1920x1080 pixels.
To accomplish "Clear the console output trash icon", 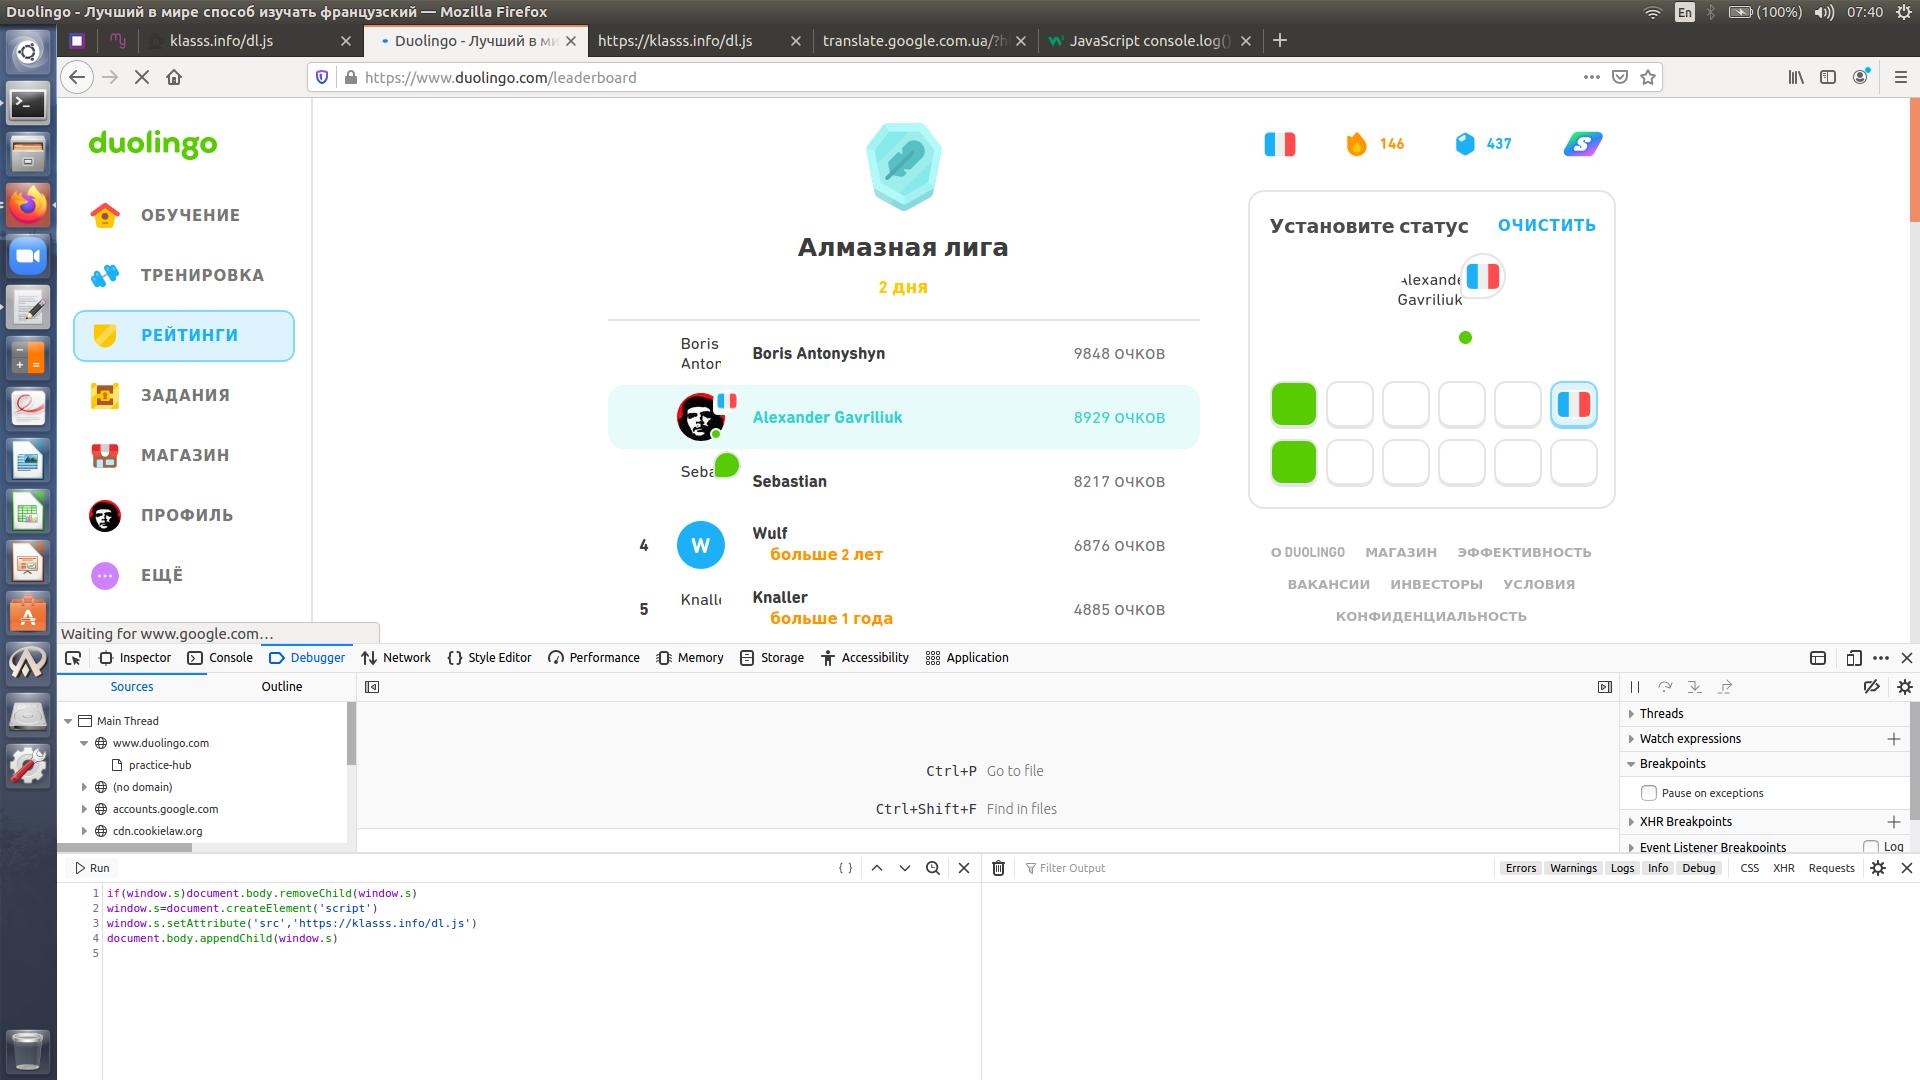I will click(998, 868).
